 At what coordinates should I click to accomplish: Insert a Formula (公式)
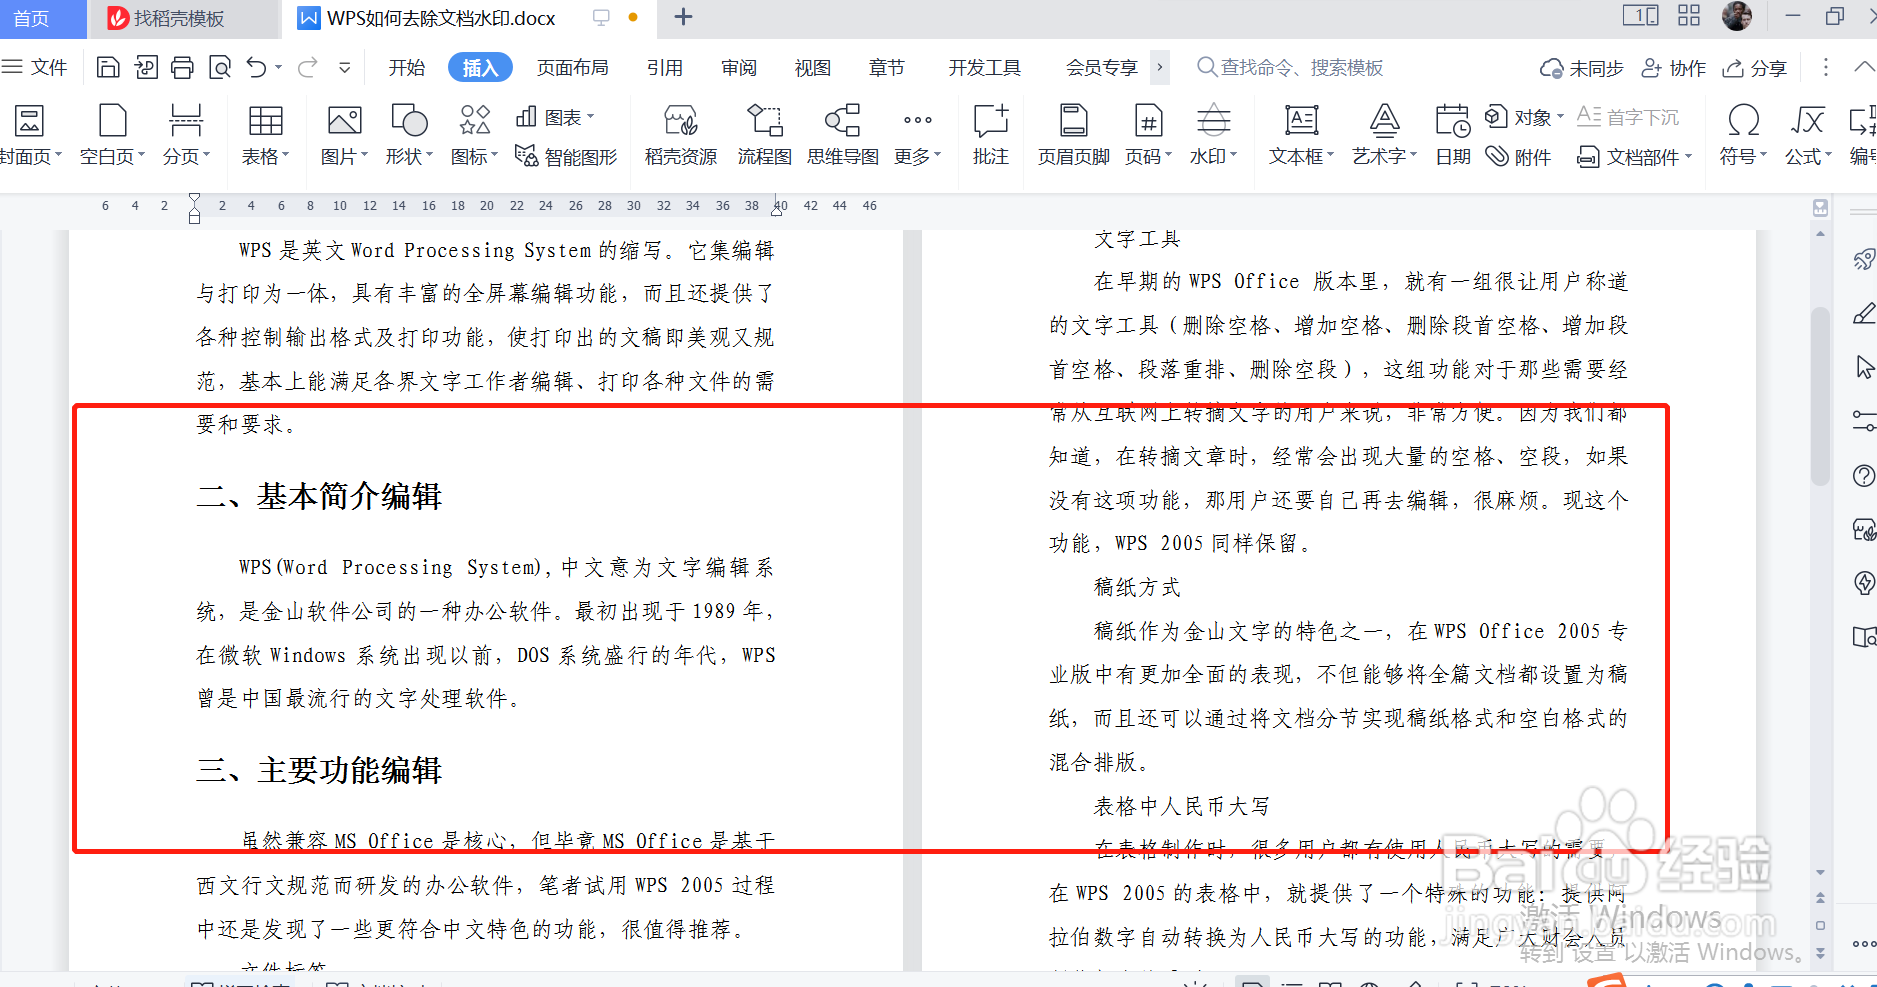point(1808,135)
